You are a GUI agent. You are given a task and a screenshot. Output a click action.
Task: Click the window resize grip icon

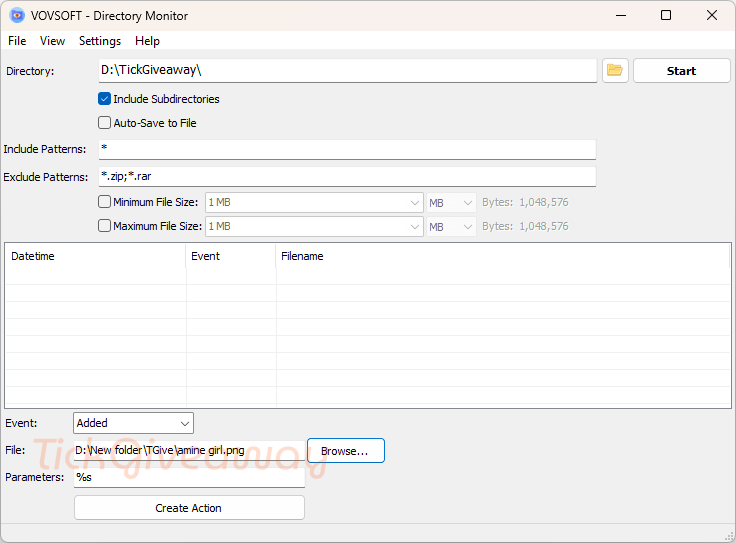pyautogui.click(x=729, y=536)
